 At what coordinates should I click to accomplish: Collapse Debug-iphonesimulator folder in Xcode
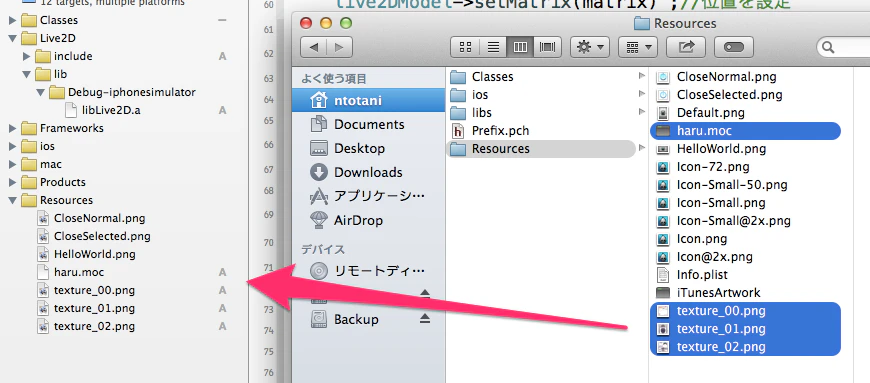click(x=40, y=92)
